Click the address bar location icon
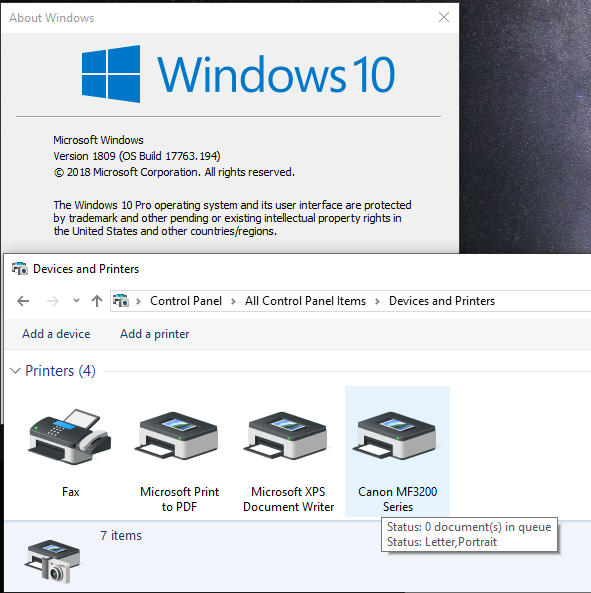Image resolution: width=591 pixels, height=593 pixels. click(x=121, y=301)
